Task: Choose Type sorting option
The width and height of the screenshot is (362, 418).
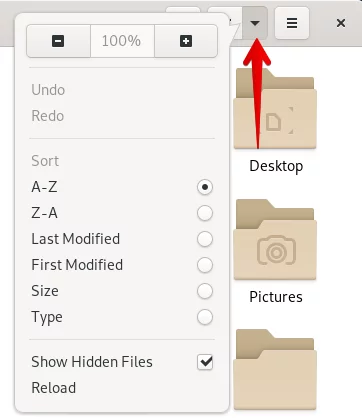Action: coord(122,317)
